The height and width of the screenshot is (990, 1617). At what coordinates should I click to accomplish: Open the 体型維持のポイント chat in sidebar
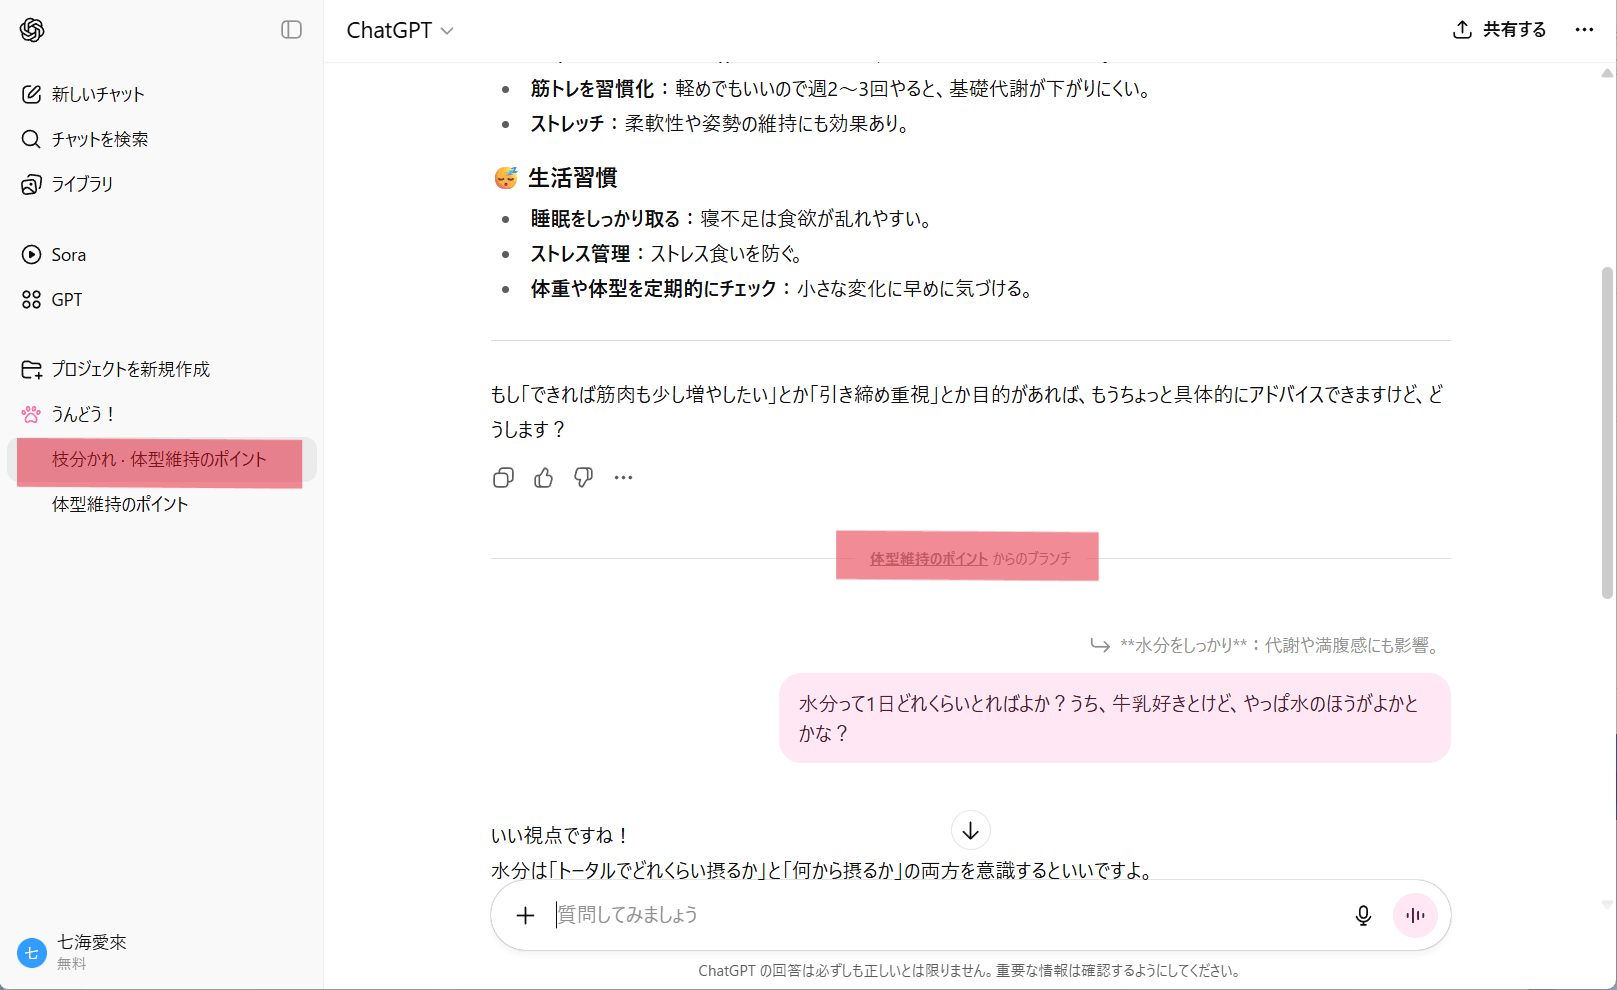(120, 504)
